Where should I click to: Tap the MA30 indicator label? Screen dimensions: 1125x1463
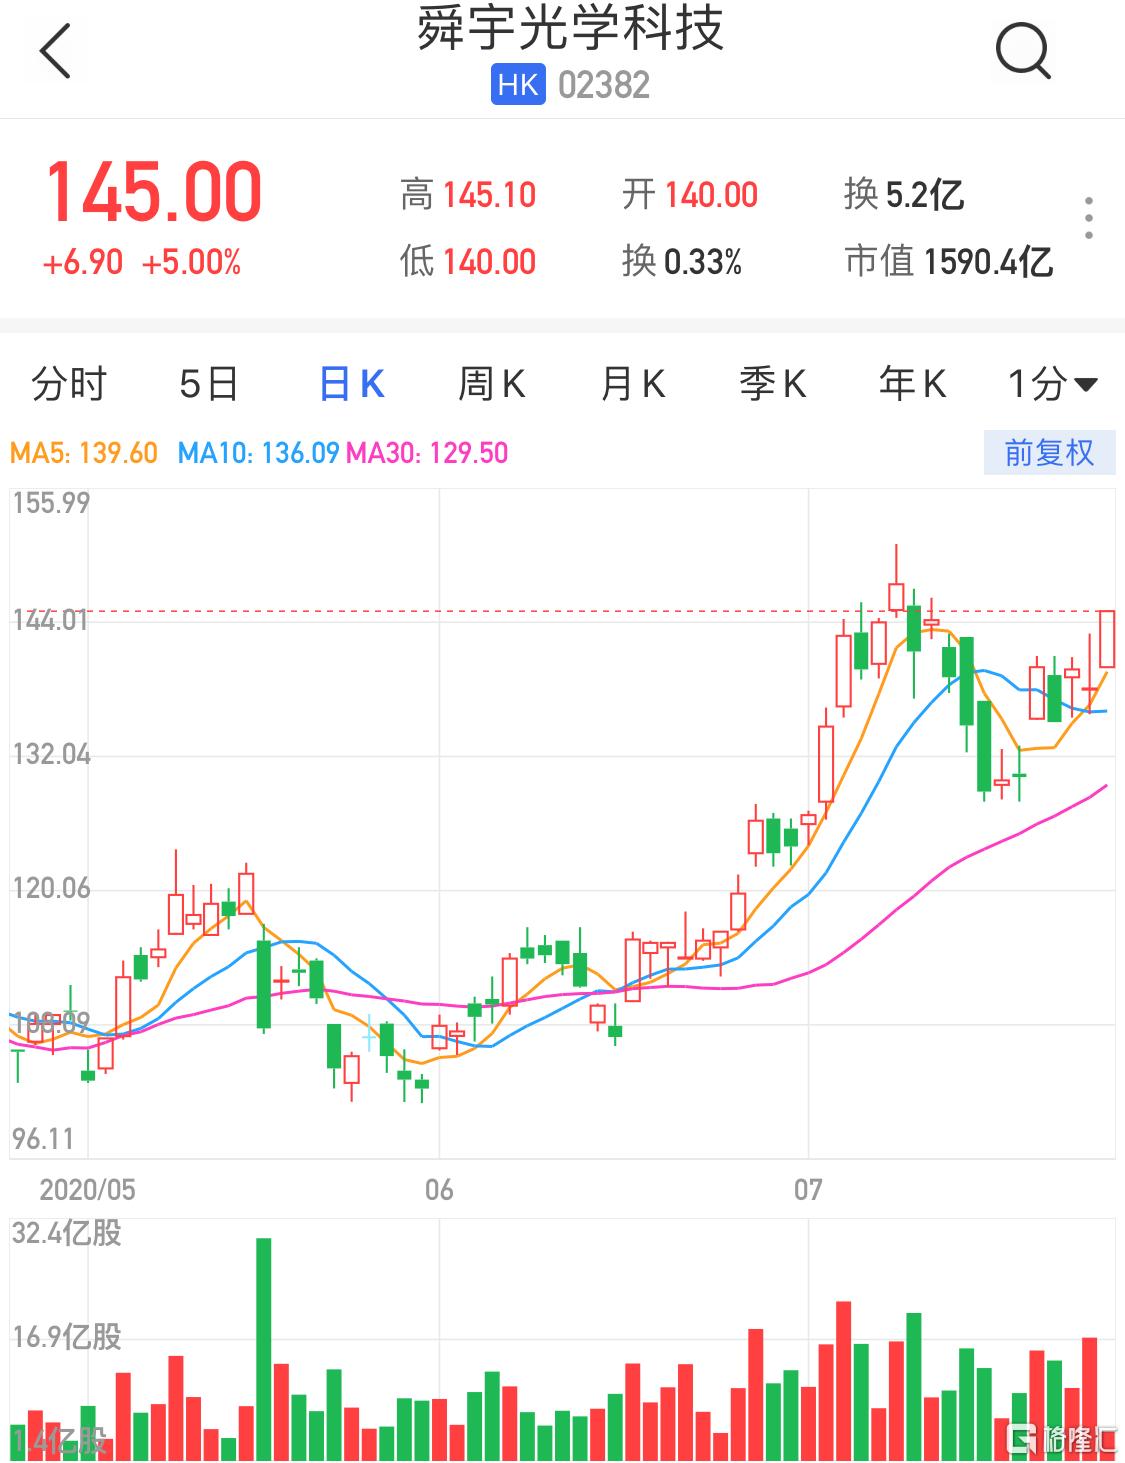click(x=427, y=453)
